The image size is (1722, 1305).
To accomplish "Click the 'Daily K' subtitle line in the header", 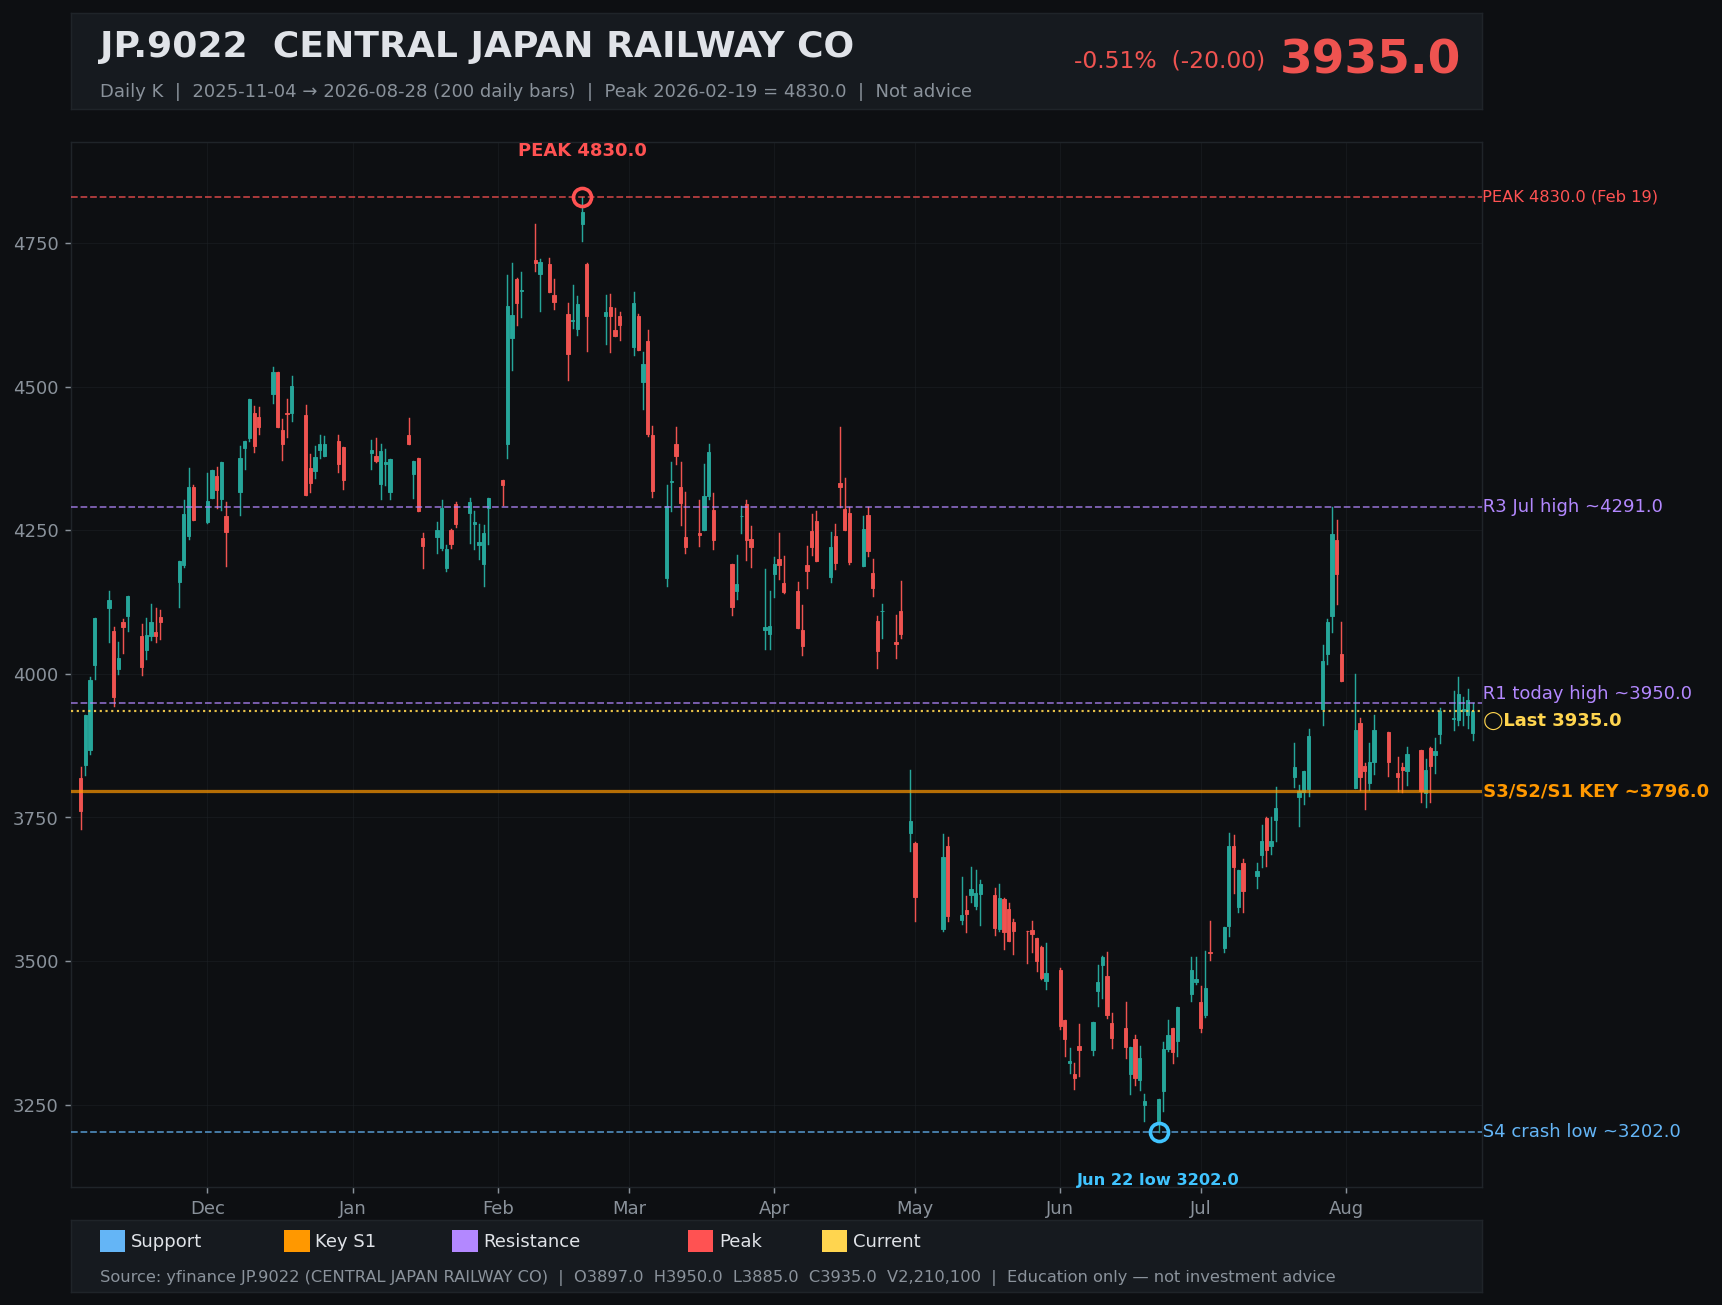I will coord(536,91).
